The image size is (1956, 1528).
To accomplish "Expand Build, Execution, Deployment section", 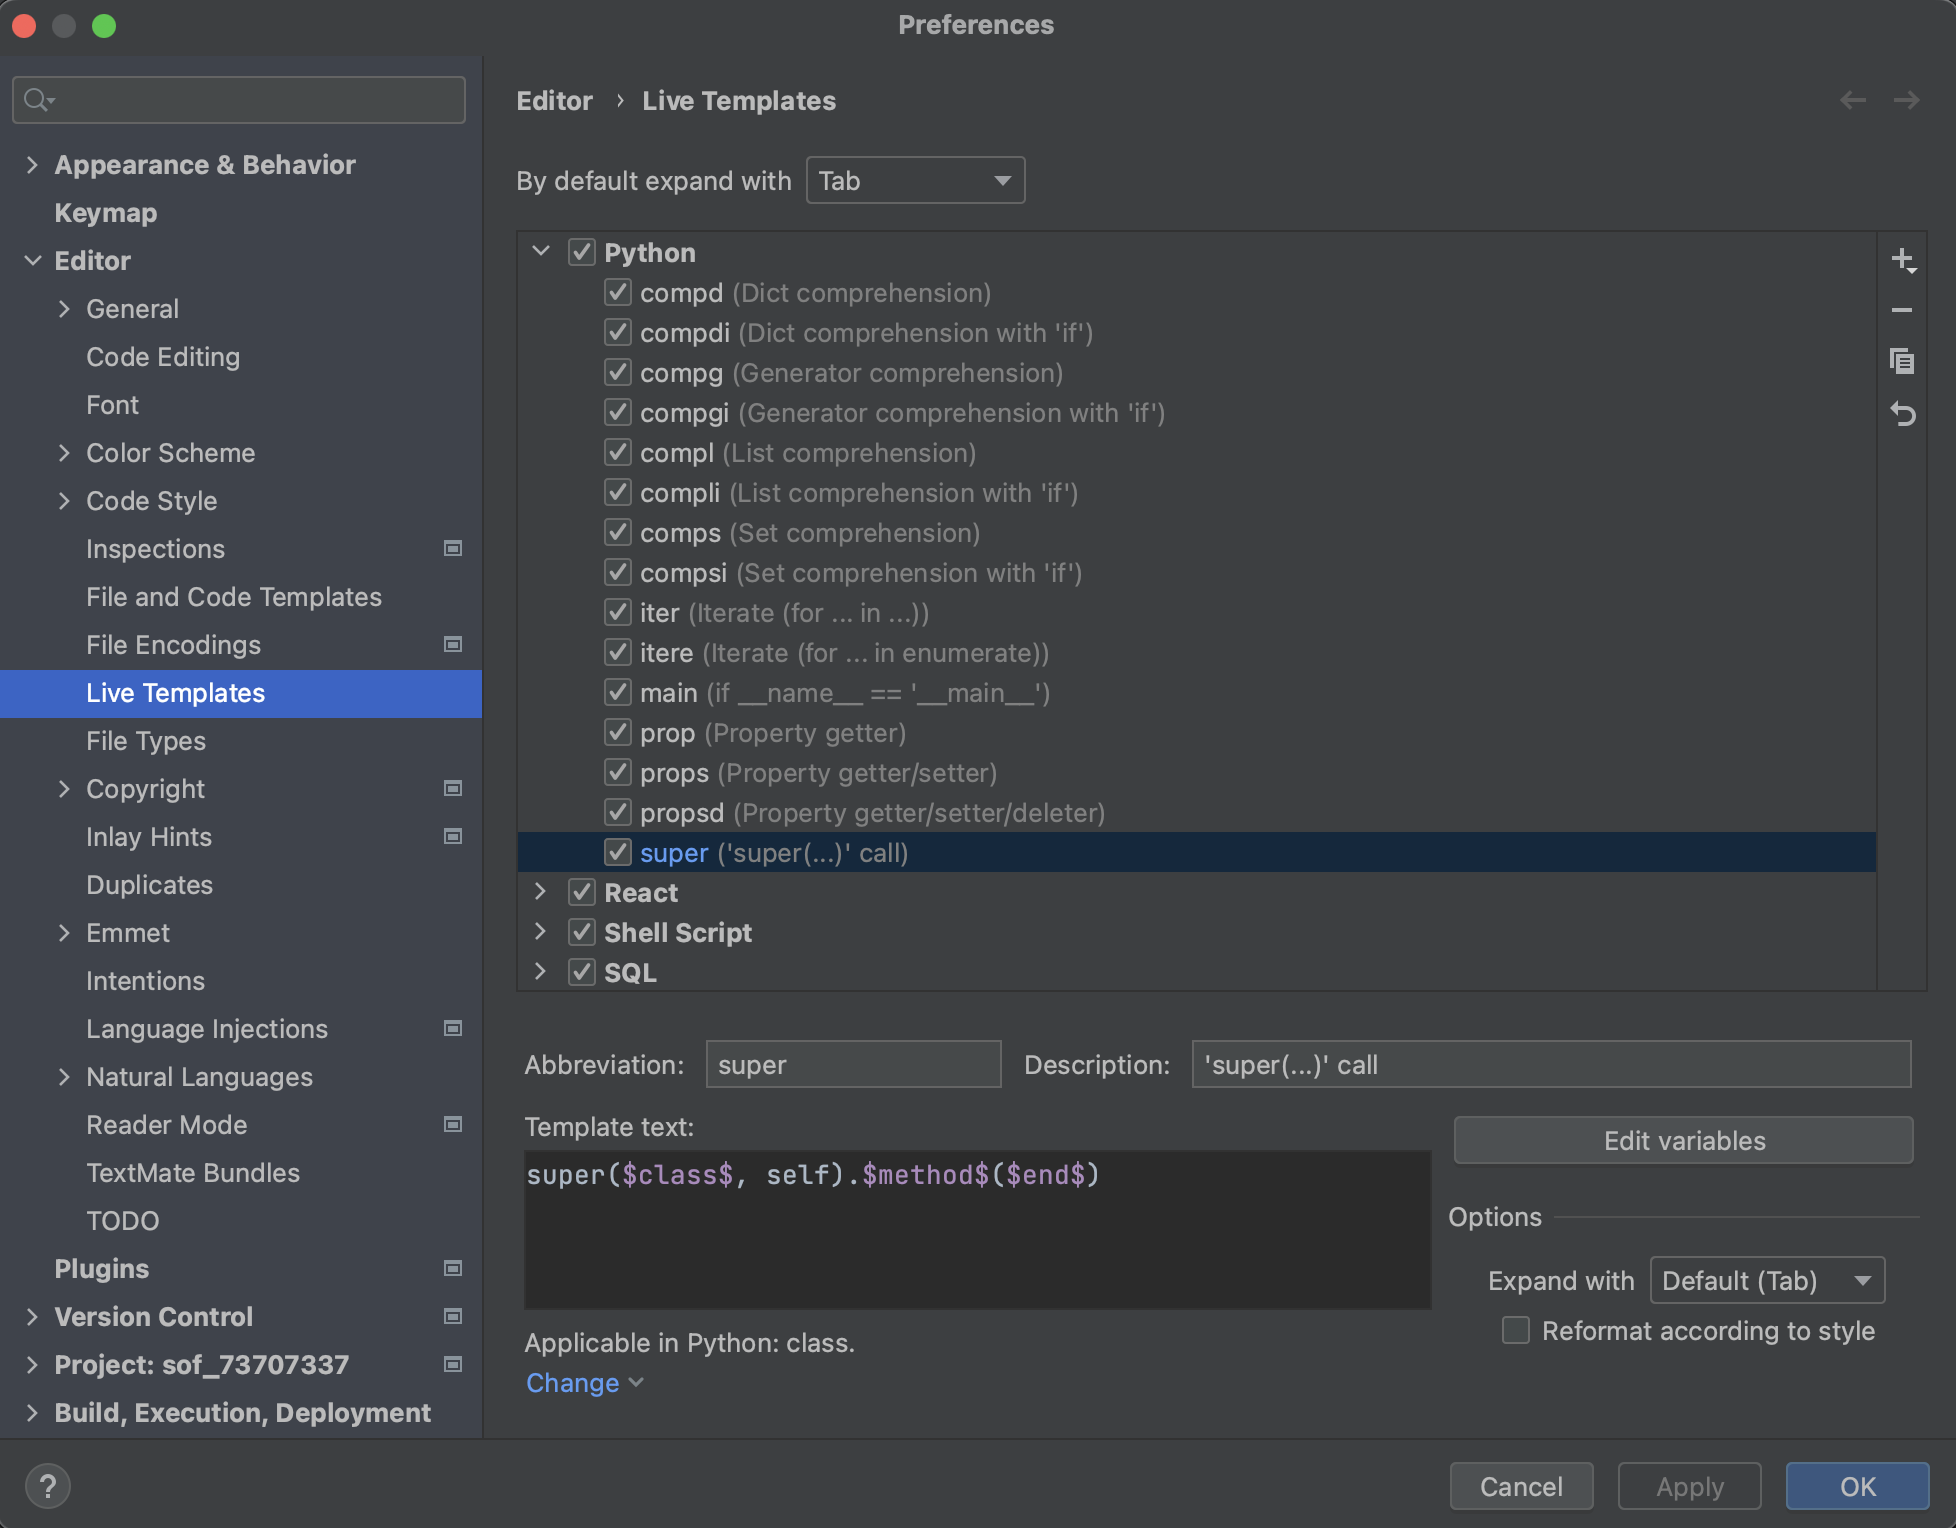I will (x=32, y=1413).
